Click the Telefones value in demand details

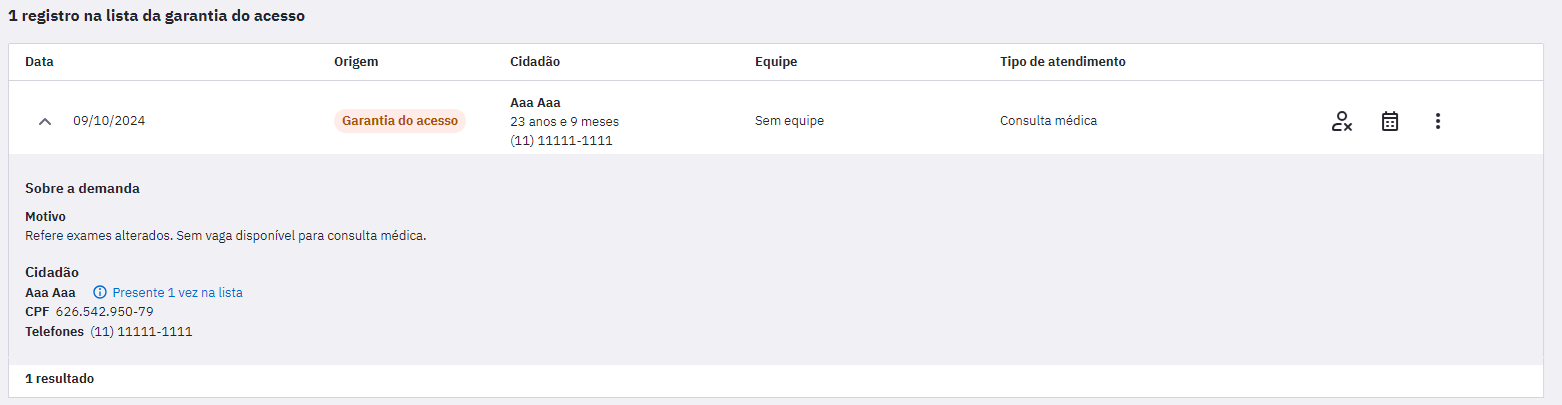tap(141, 331)
